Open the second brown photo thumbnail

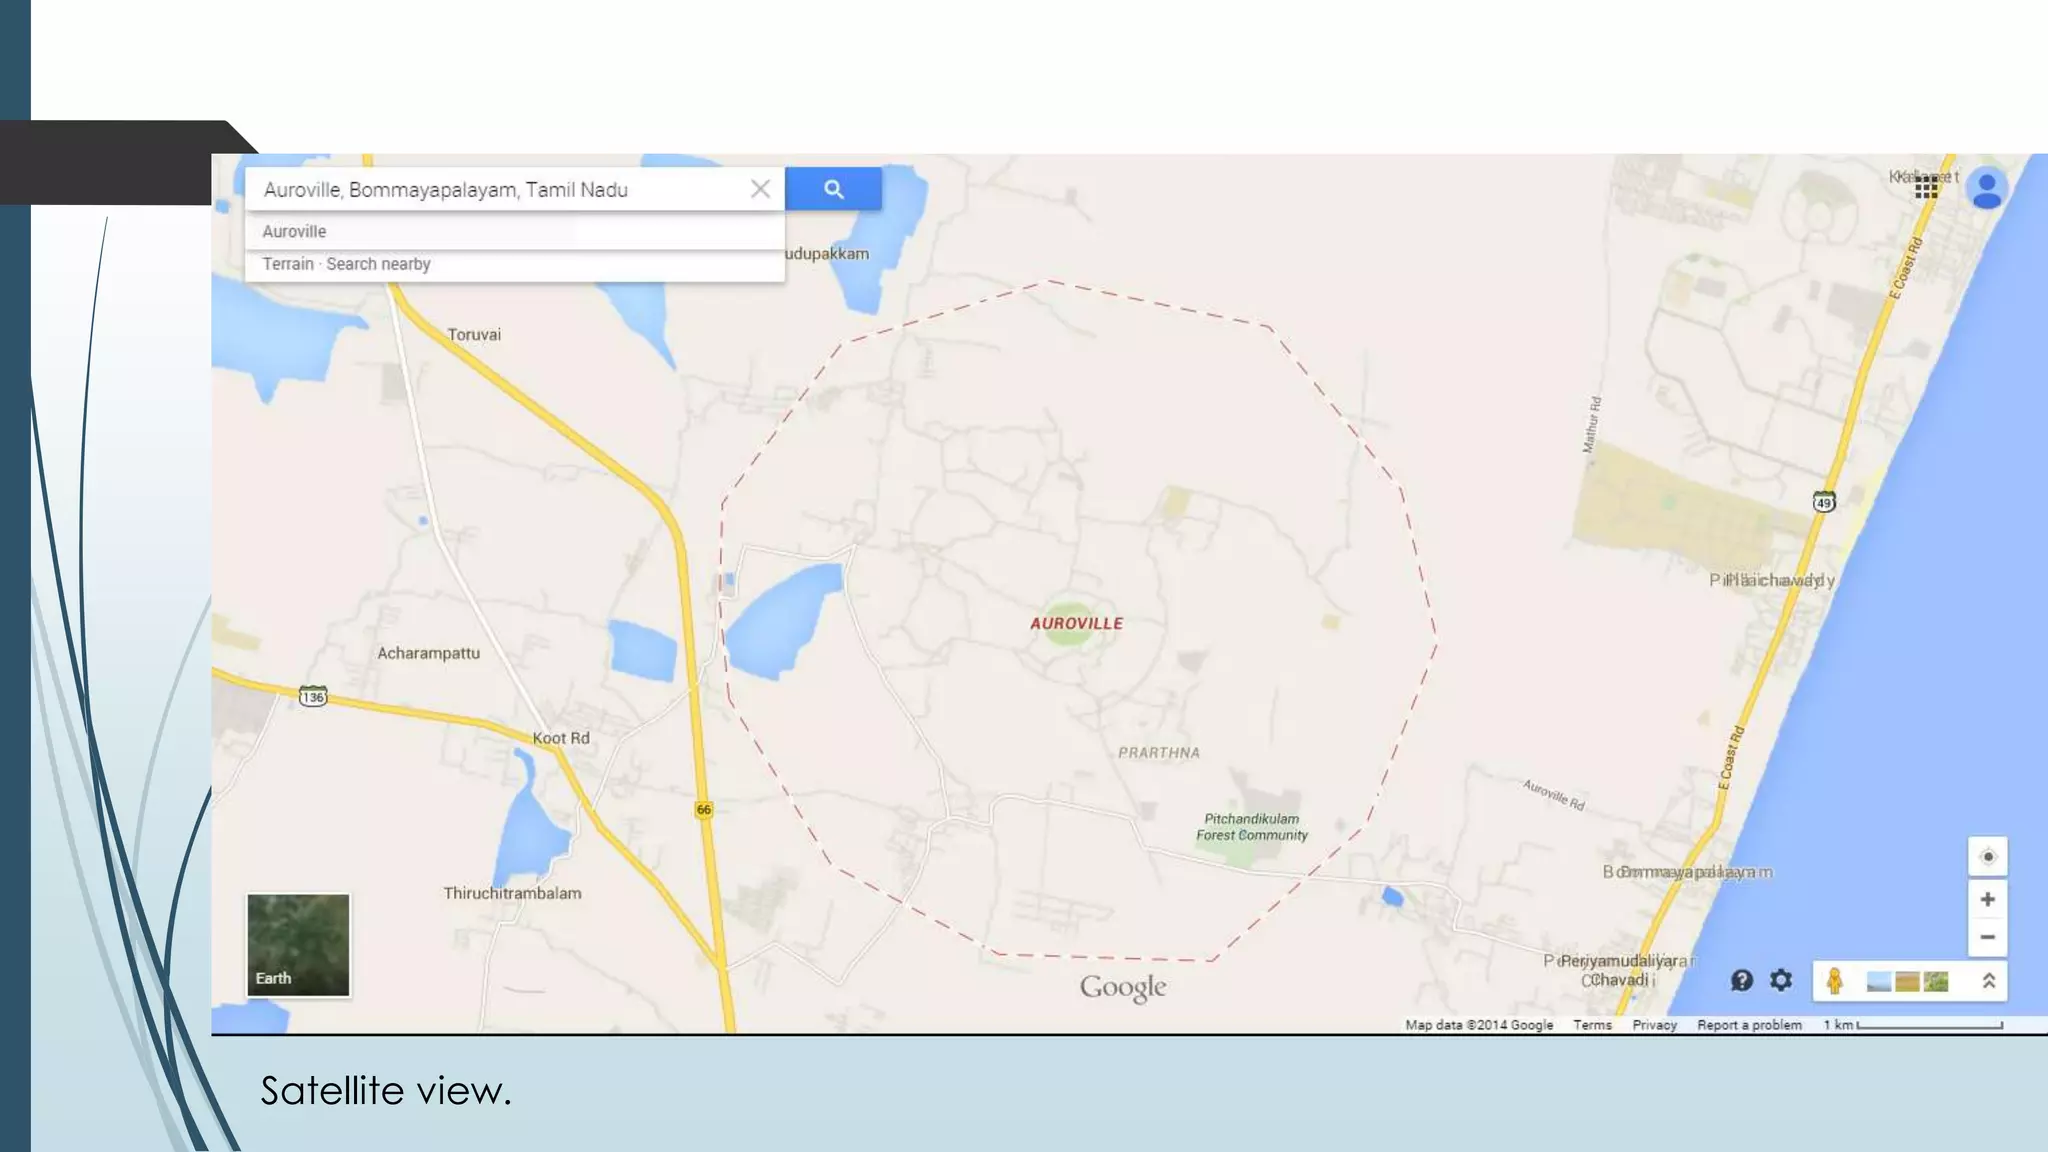pyautogui.click(x=1906, y=981)
